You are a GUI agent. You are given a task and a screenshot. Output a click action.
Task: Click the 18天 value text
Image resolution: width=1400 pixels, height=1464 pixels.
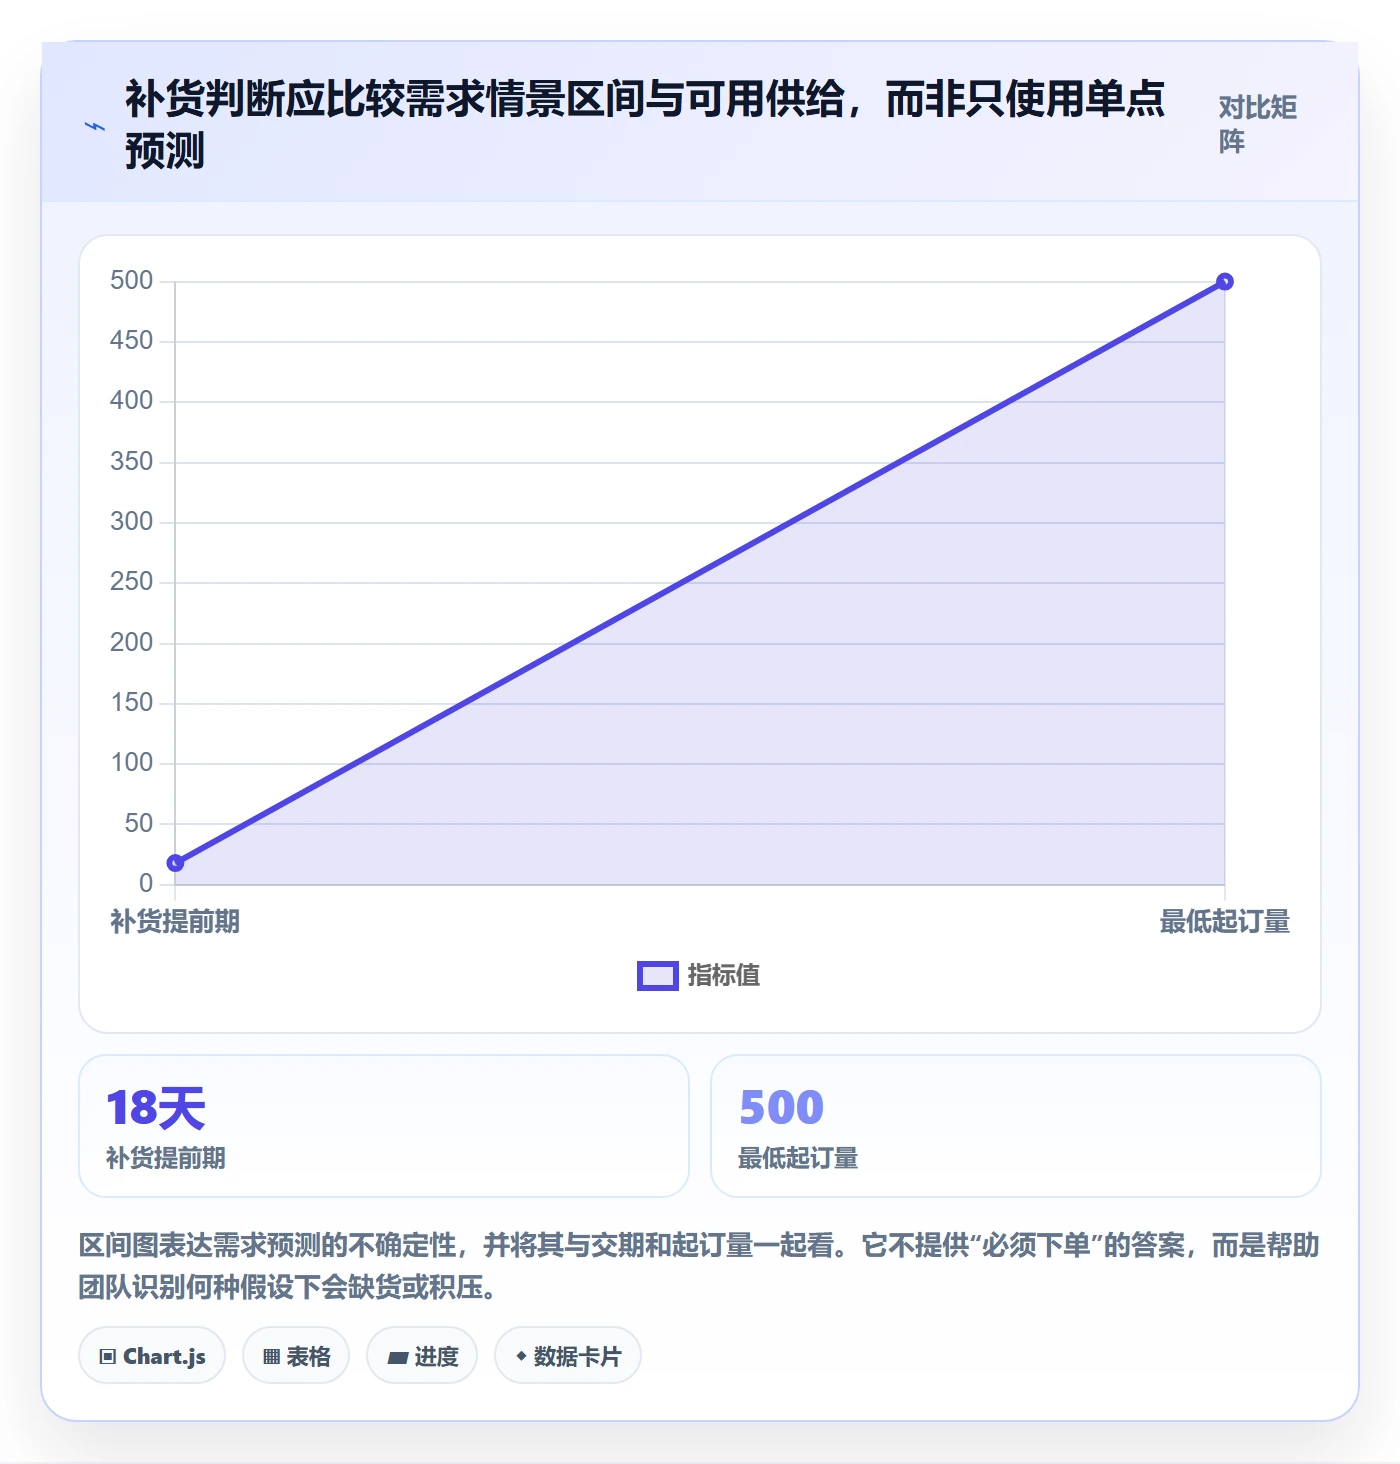click(156, 1109)
